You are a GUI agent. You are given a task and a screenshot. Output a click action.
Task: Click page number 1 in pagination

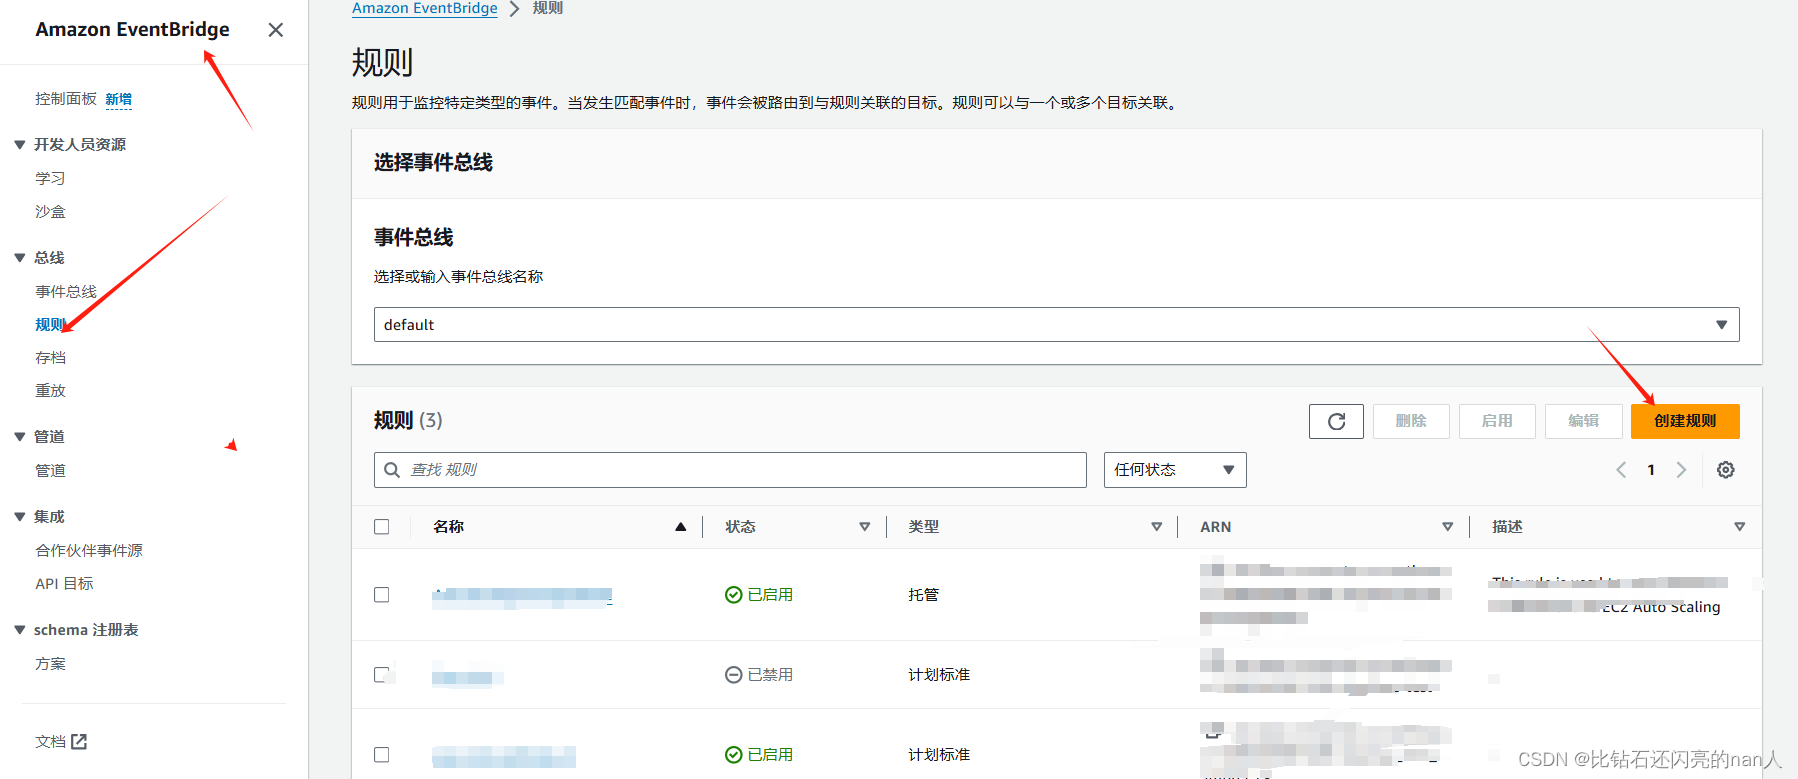tap(1651, 470)
